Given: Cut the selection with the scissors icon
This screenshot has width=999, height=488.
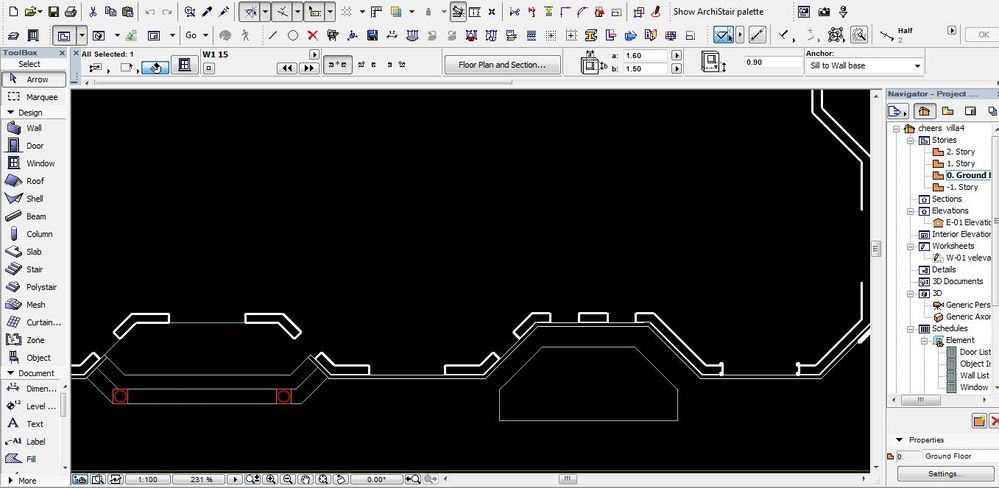Looking at the screenshot, I should (x=92, y=11).
